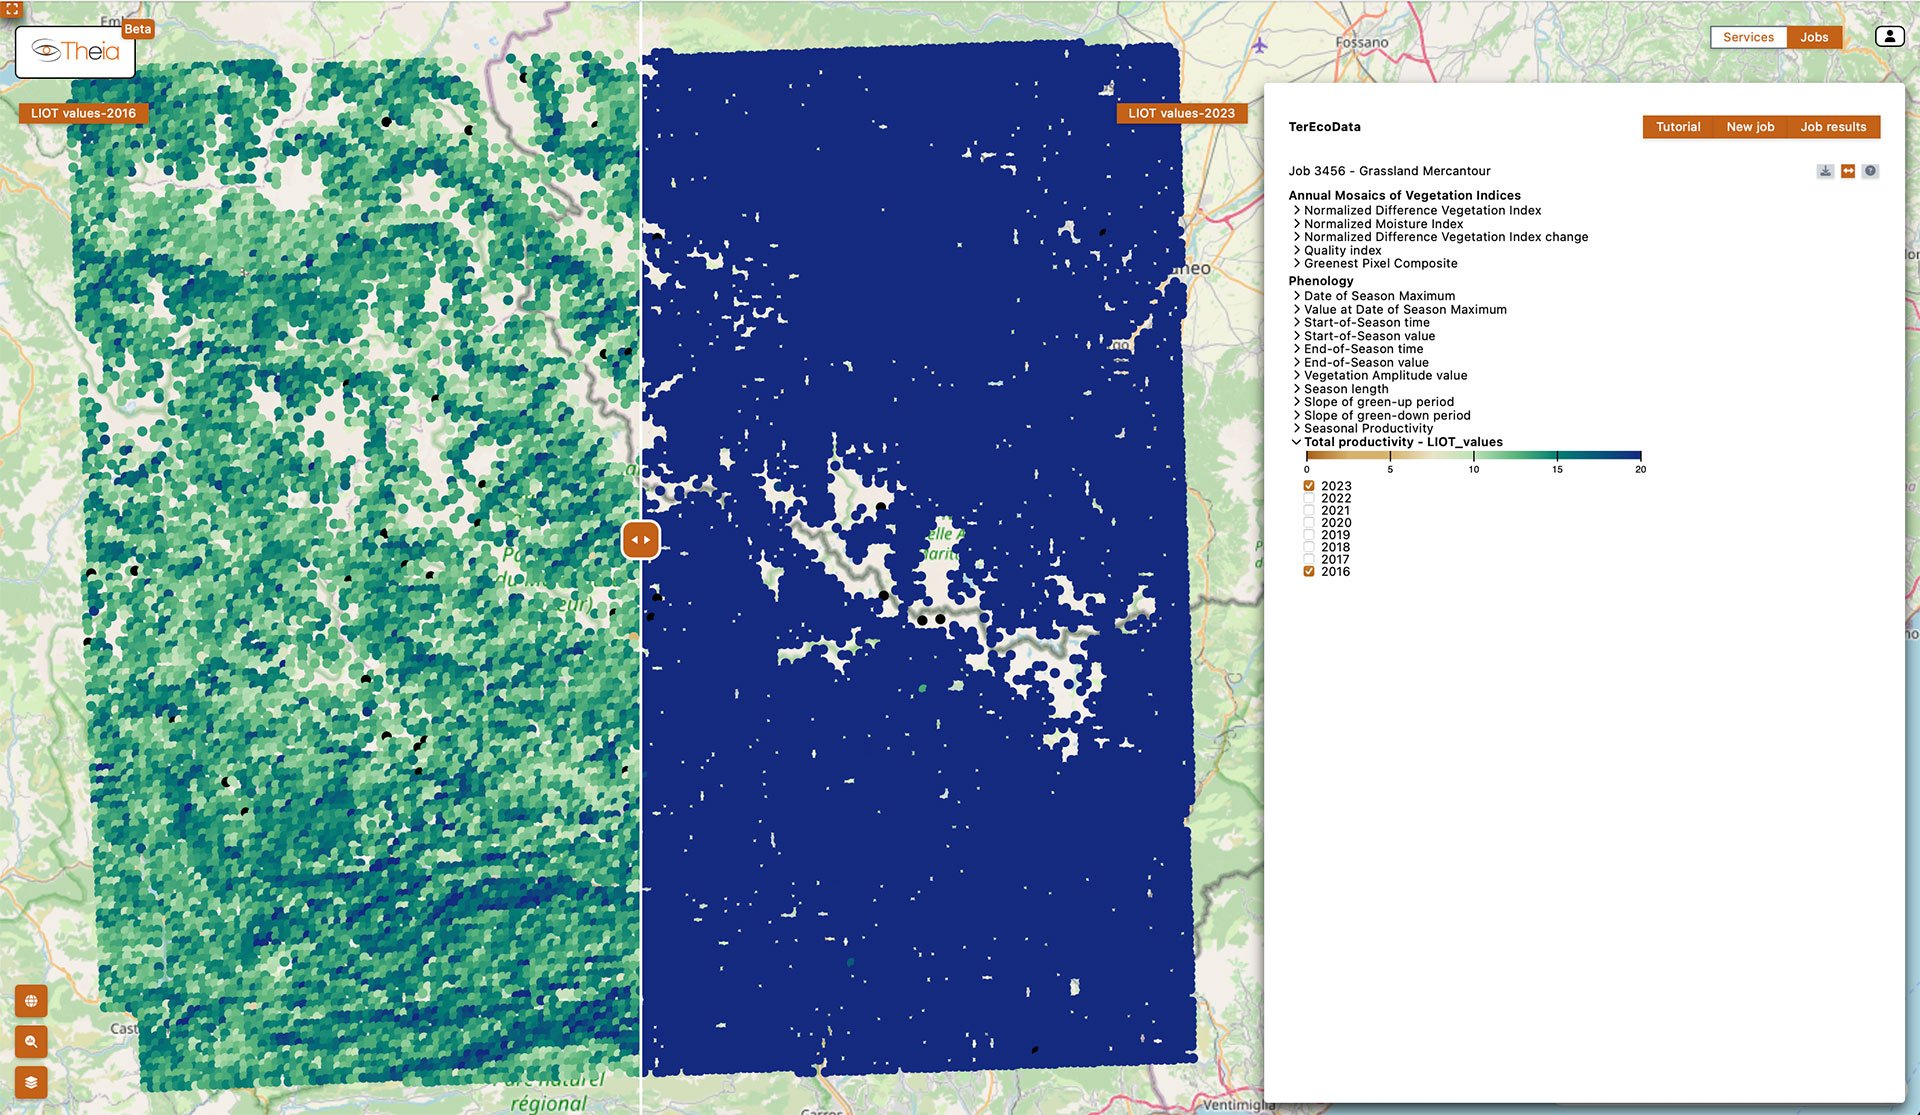Open the layers stack icon
Viewport: 1920px width, 1115px height.
(31, 1082)
